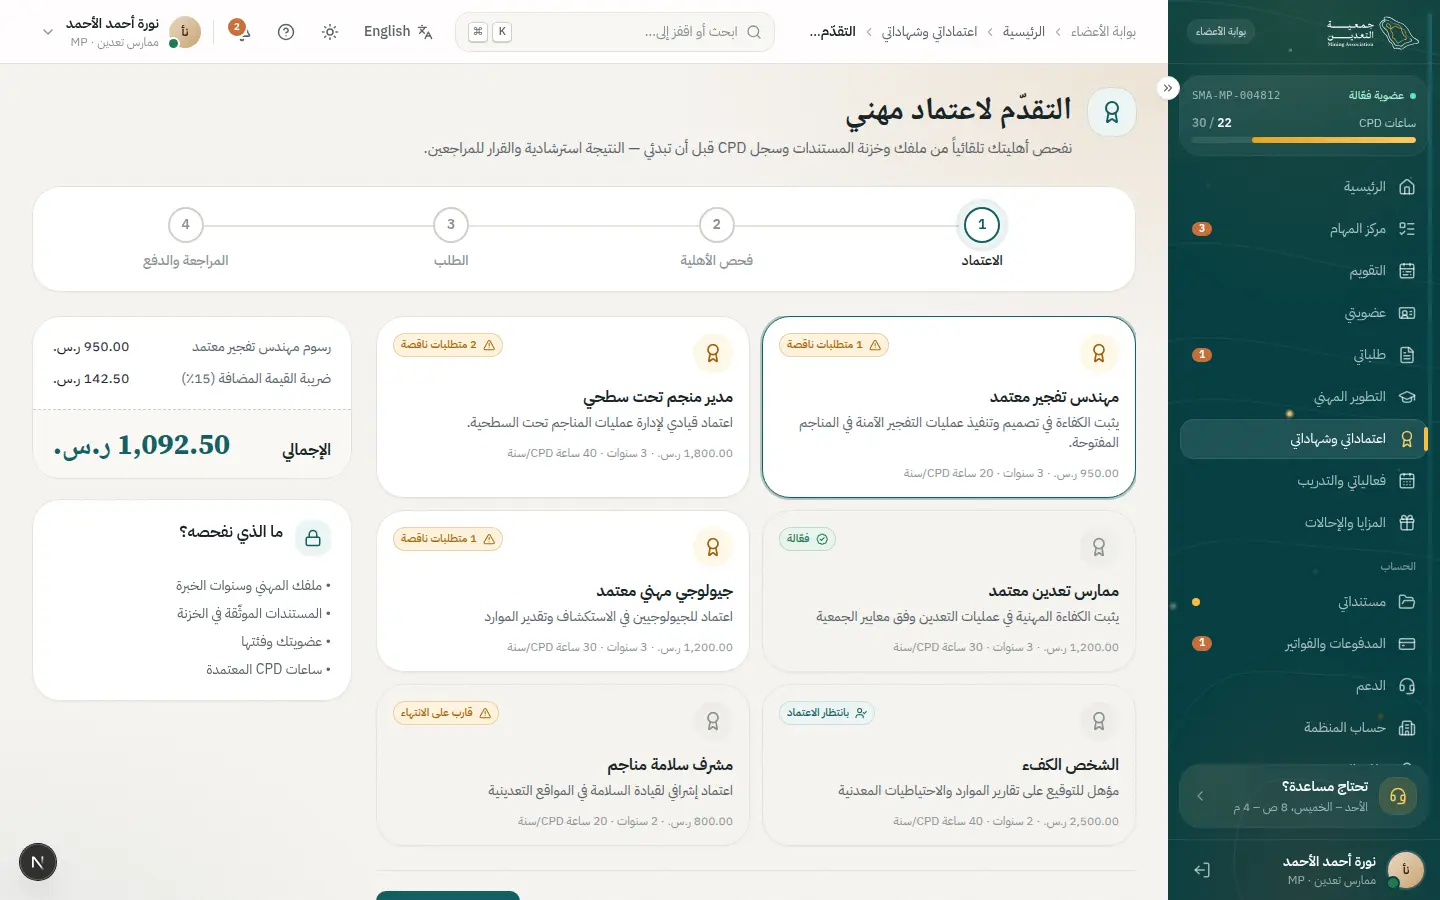
Task: Open اعتماداتي وشهاداتي sidebar menu item
Action: (1304, 439)
